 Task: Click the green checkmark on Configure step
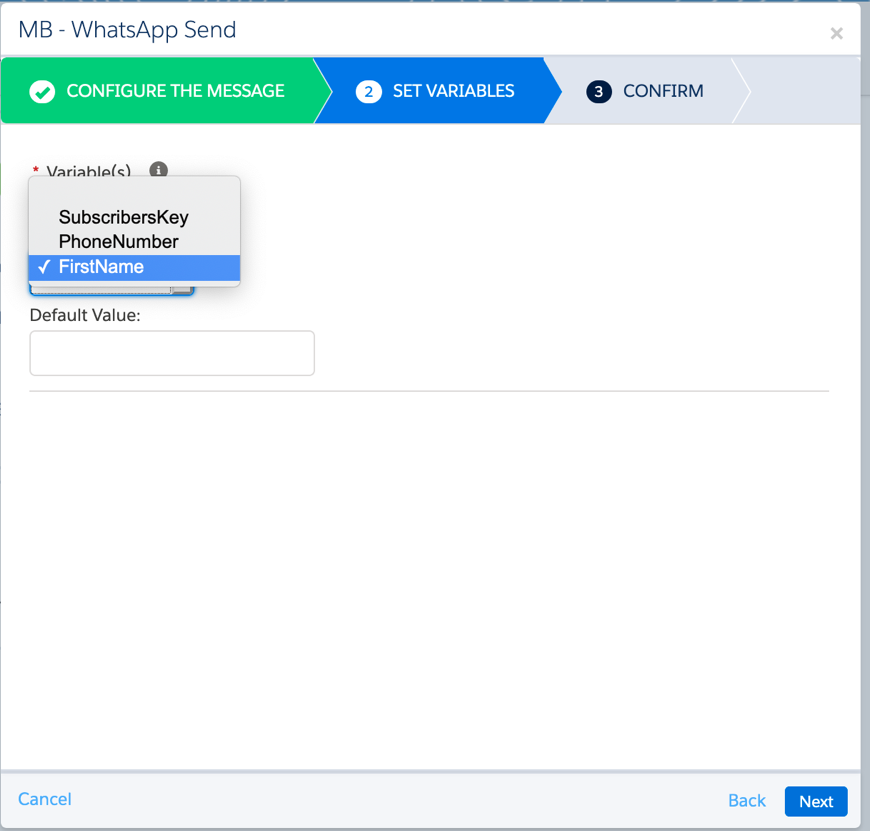[x=42, y=92]
